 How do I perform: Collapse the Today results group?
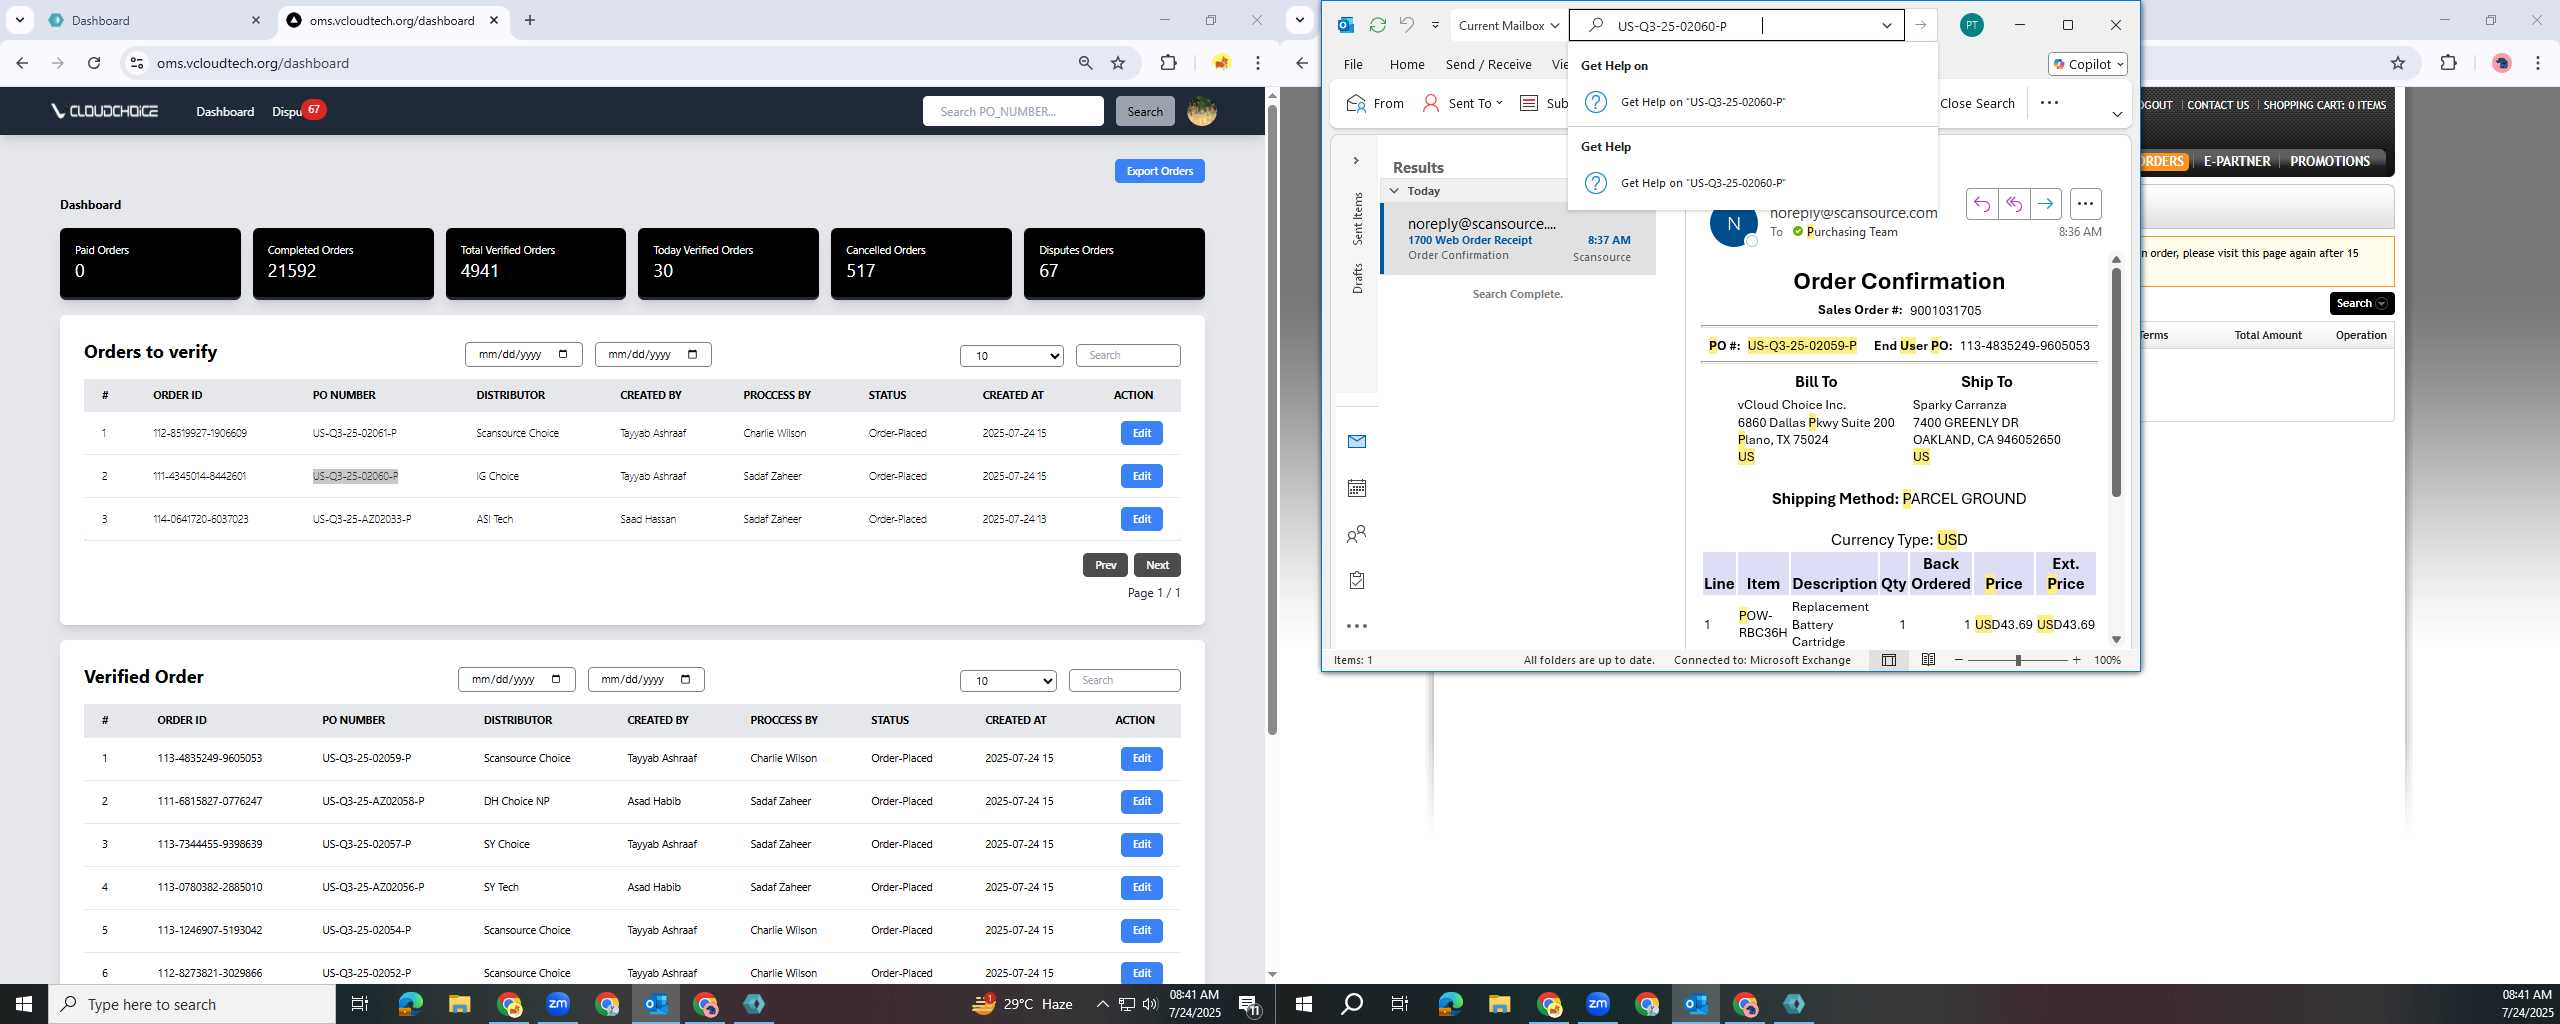pyautogui.click(x=1394, y=190)
